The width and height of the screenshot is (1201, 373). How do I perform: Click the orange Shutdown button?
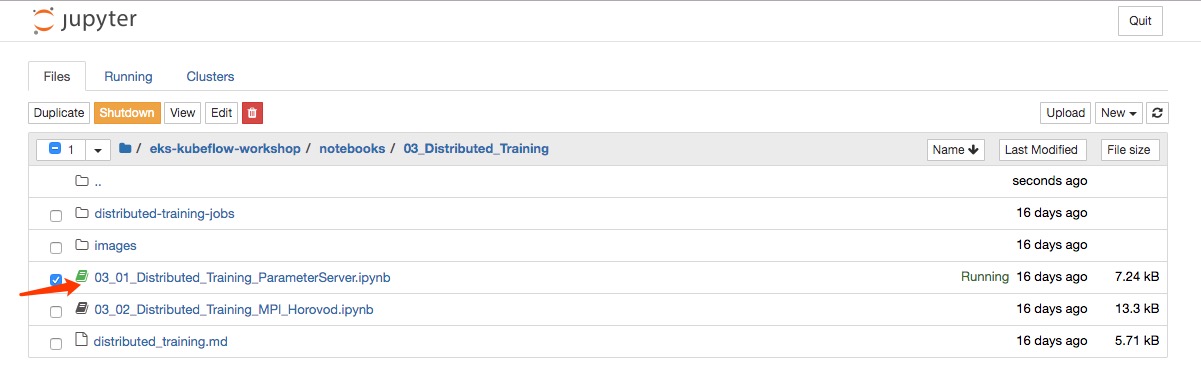[x=127, y=113]
